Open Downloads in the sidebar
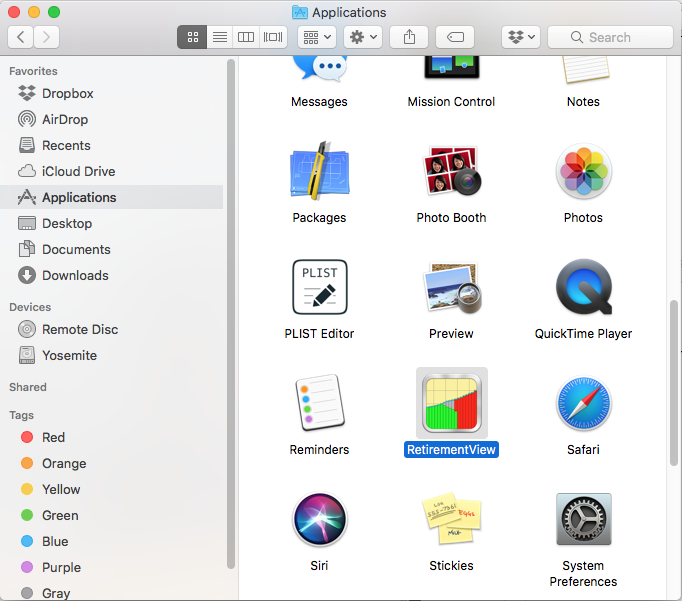The height and width of the screenshot is (601, 682). 112,275
